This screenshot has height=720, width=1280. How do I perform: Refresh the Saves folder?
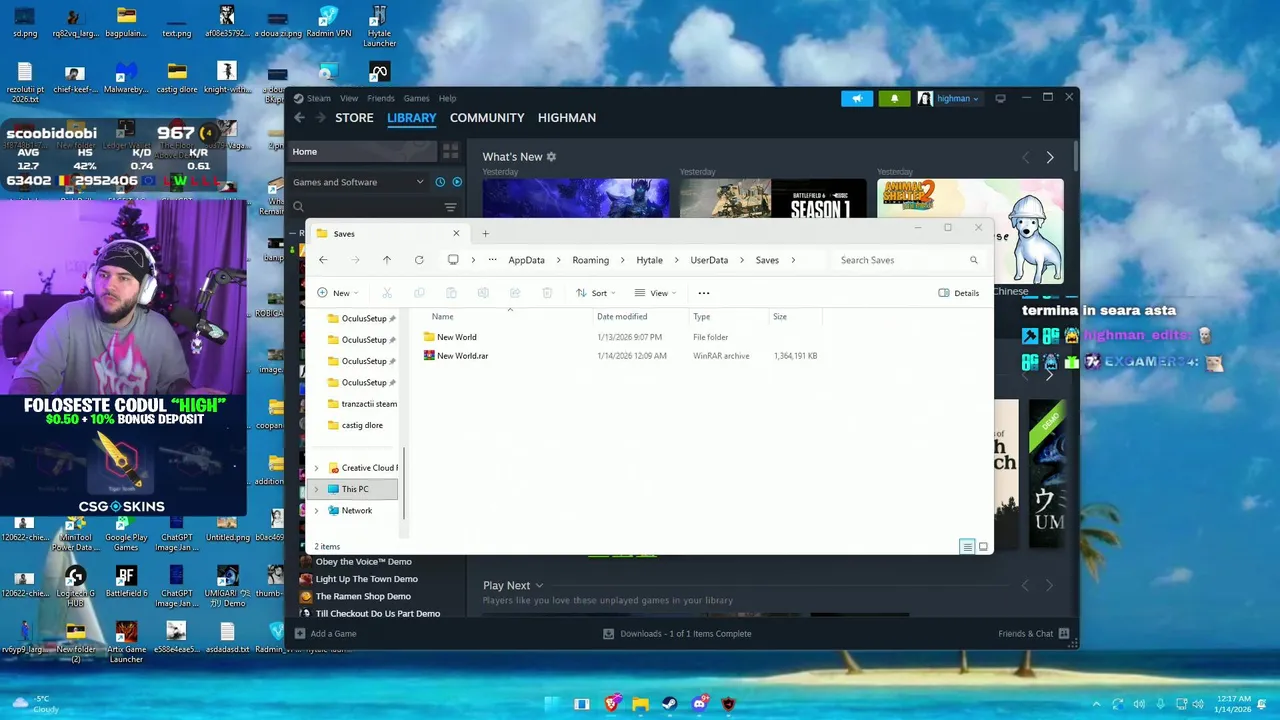tap(419, 260)
